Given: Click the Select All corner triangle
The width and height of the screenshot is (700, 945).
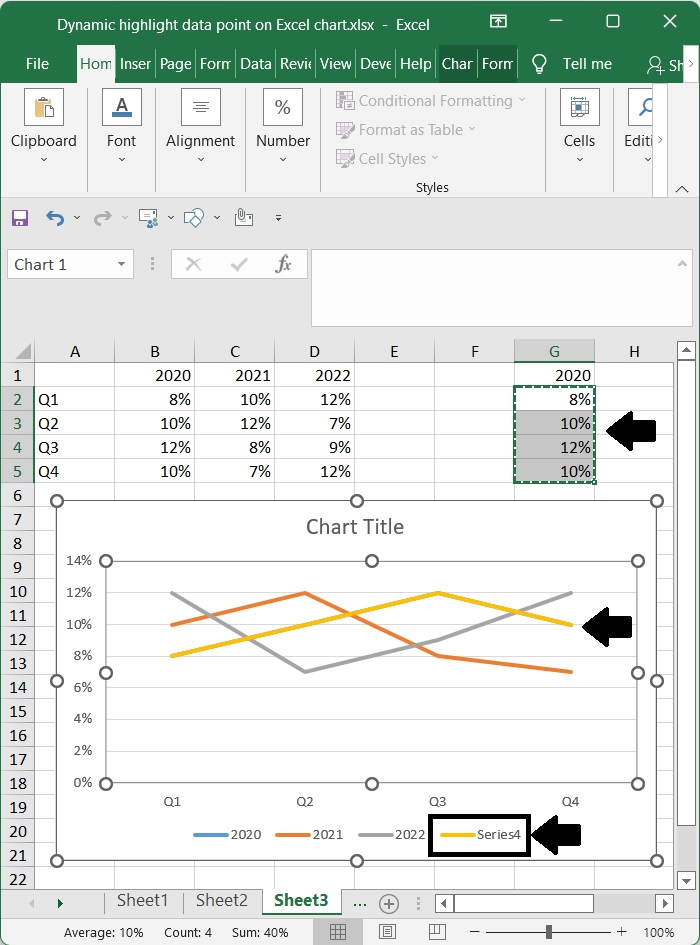Looking at the screenshot, I should [x=22, y=351].
